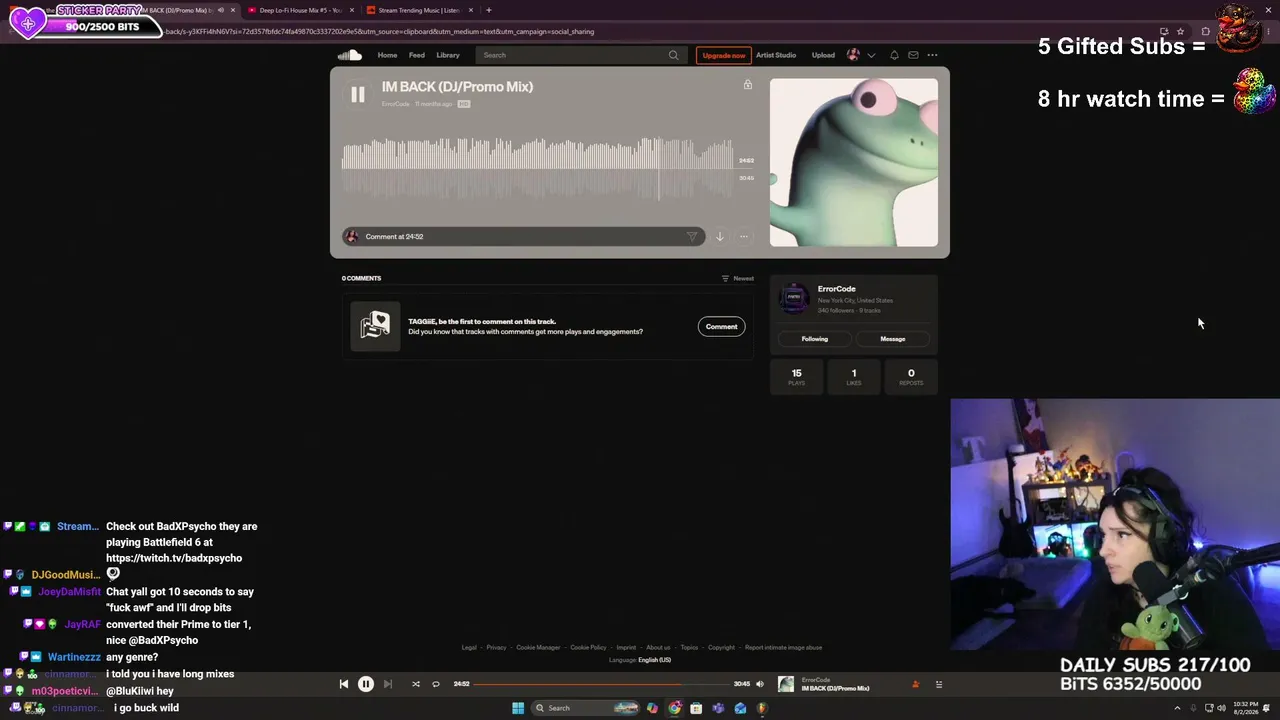Click the Comment at 24:52 field
The width and height of the screenshot is (1280, 720).
click(525, 236)
